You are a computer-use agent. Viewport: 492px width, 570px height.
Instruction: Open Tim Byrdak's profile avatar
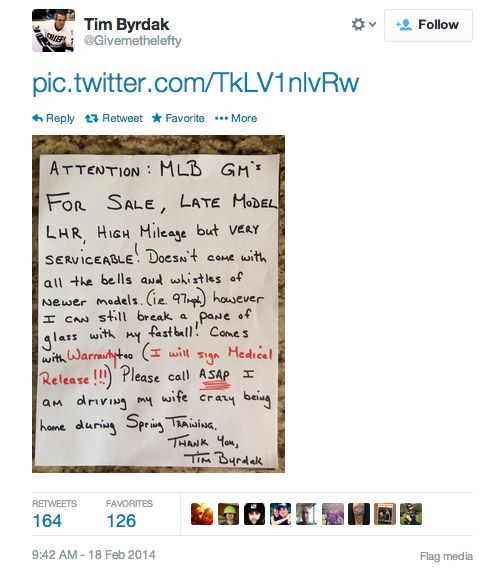[53, 31]
